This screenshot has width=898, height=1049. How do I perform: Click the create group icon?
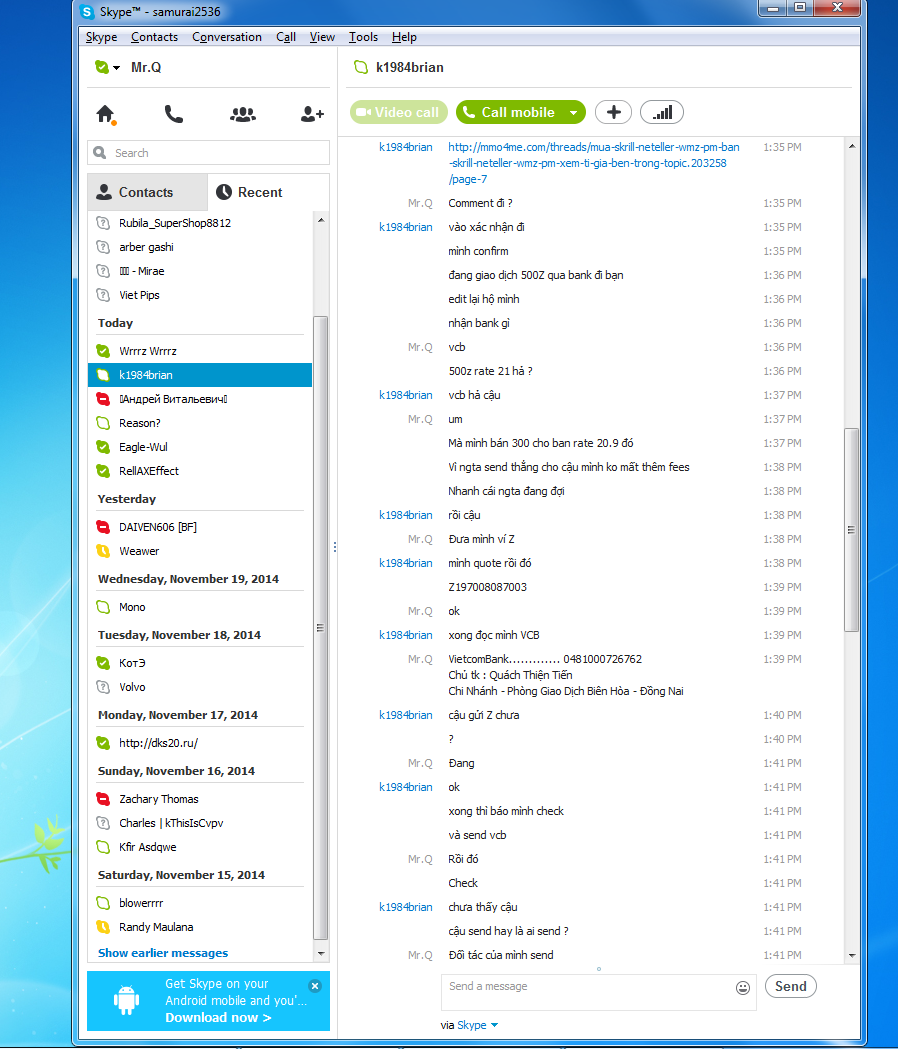pos(242,114)
